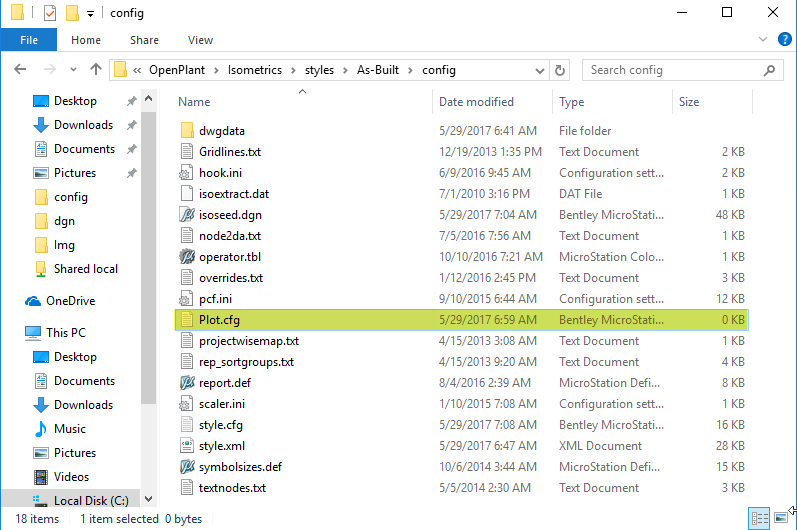Image resolution: width=797 pixels, height=530 pixels.
Task: Select This PC in navigation pane
Action: (55, 332)
